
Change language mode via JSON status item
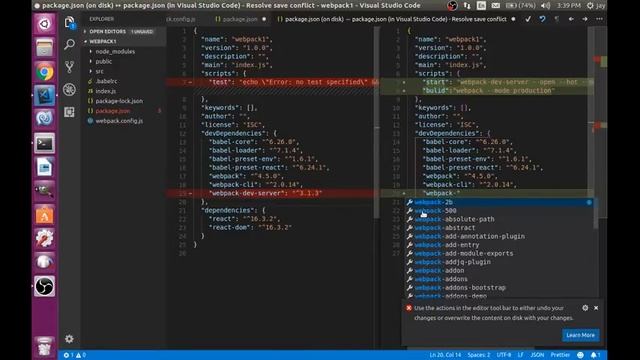point(537,355)
